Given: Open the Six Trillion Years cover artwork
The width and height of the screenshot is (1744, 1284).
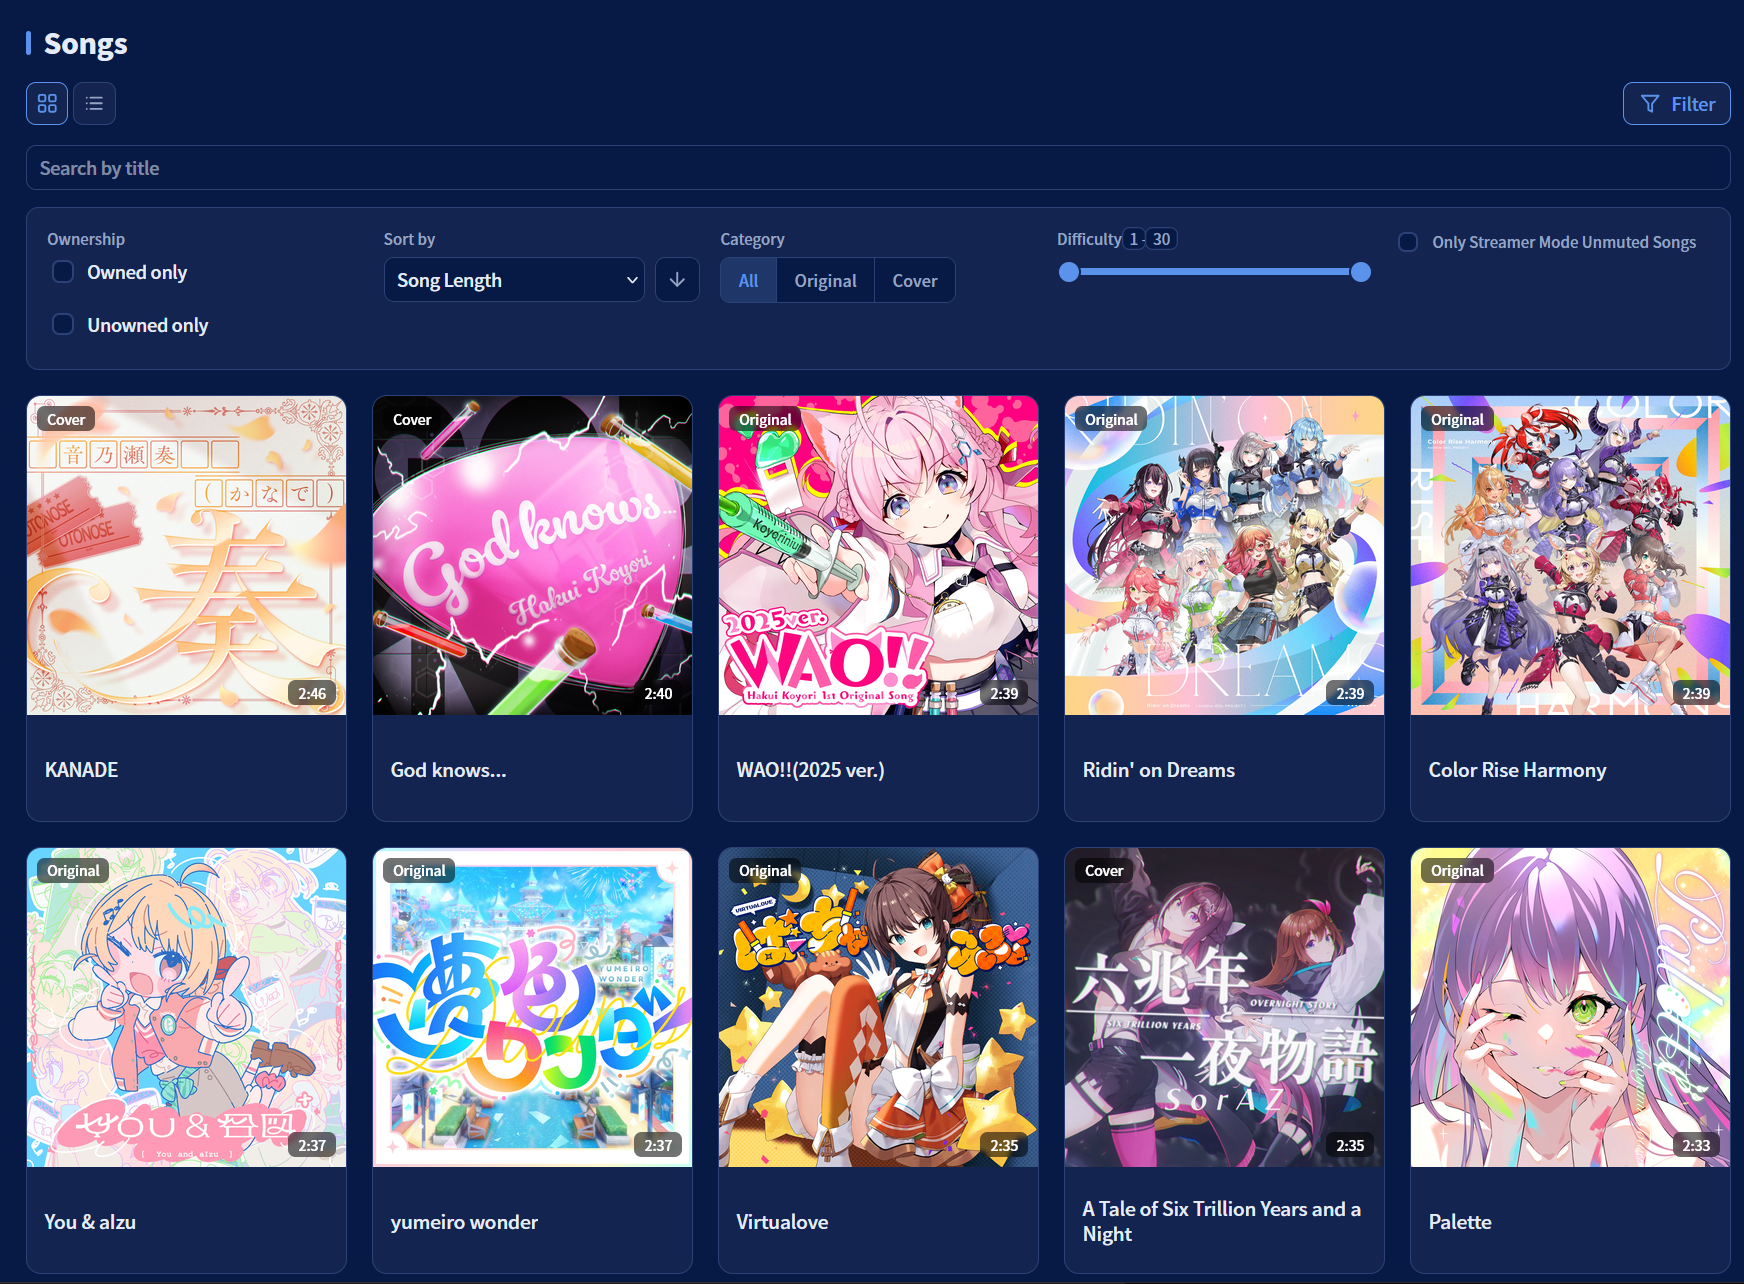Looking at the screenshot, I should (x=1225, y=1008).
